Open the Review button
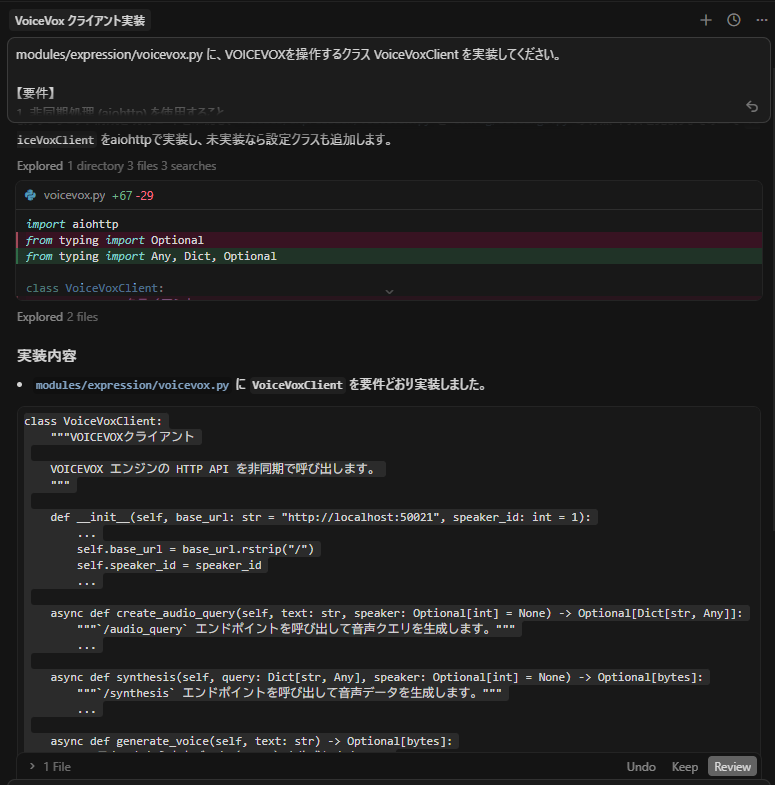Viewport: 775px width, 785px height. [732, 767]
